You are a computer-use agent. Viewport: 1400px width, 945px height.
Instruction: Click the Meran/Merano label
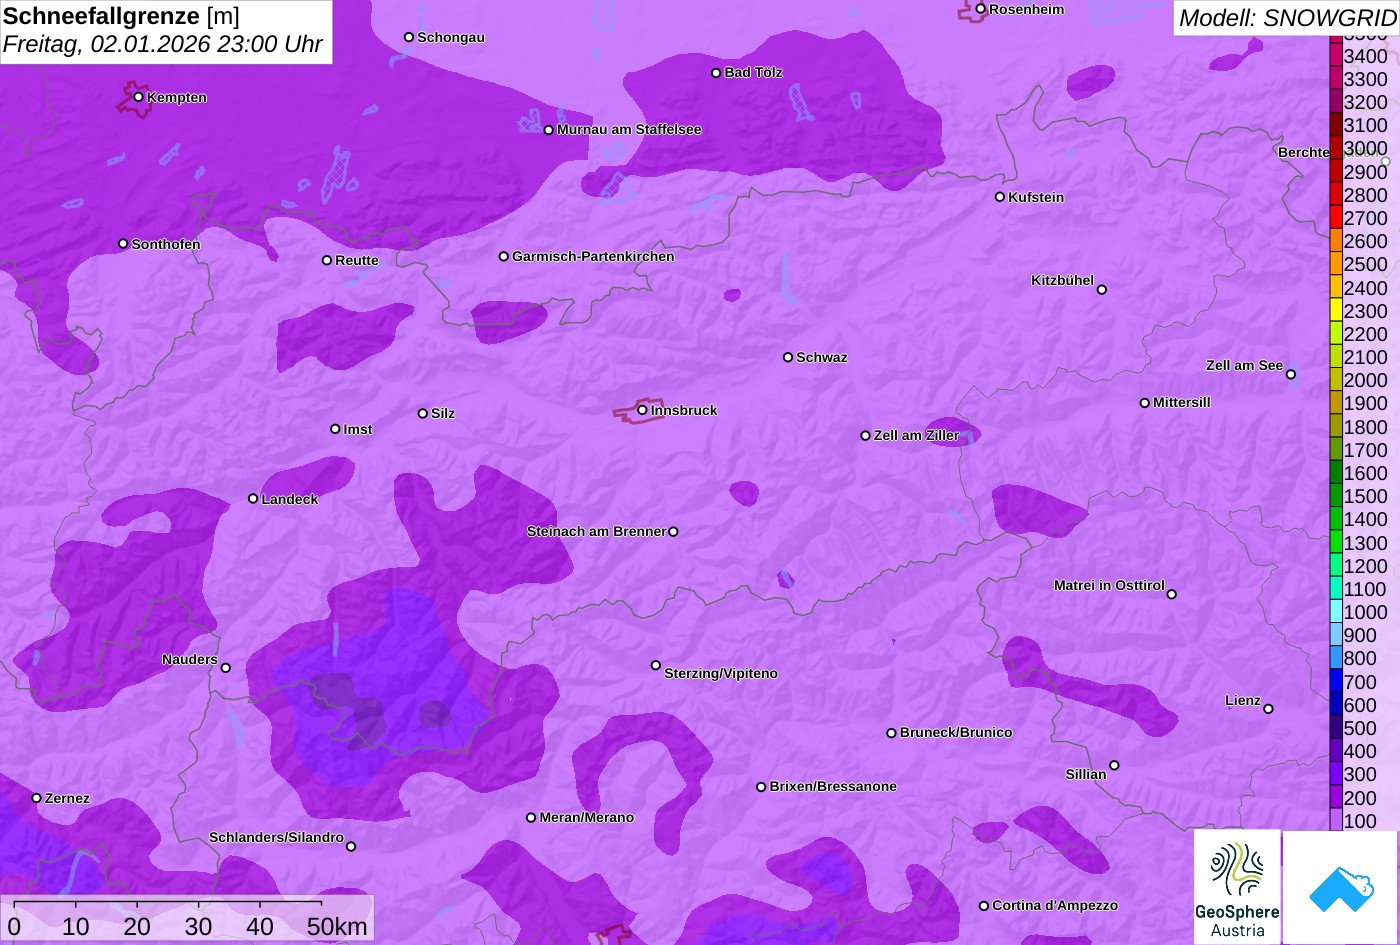[587, 817]
